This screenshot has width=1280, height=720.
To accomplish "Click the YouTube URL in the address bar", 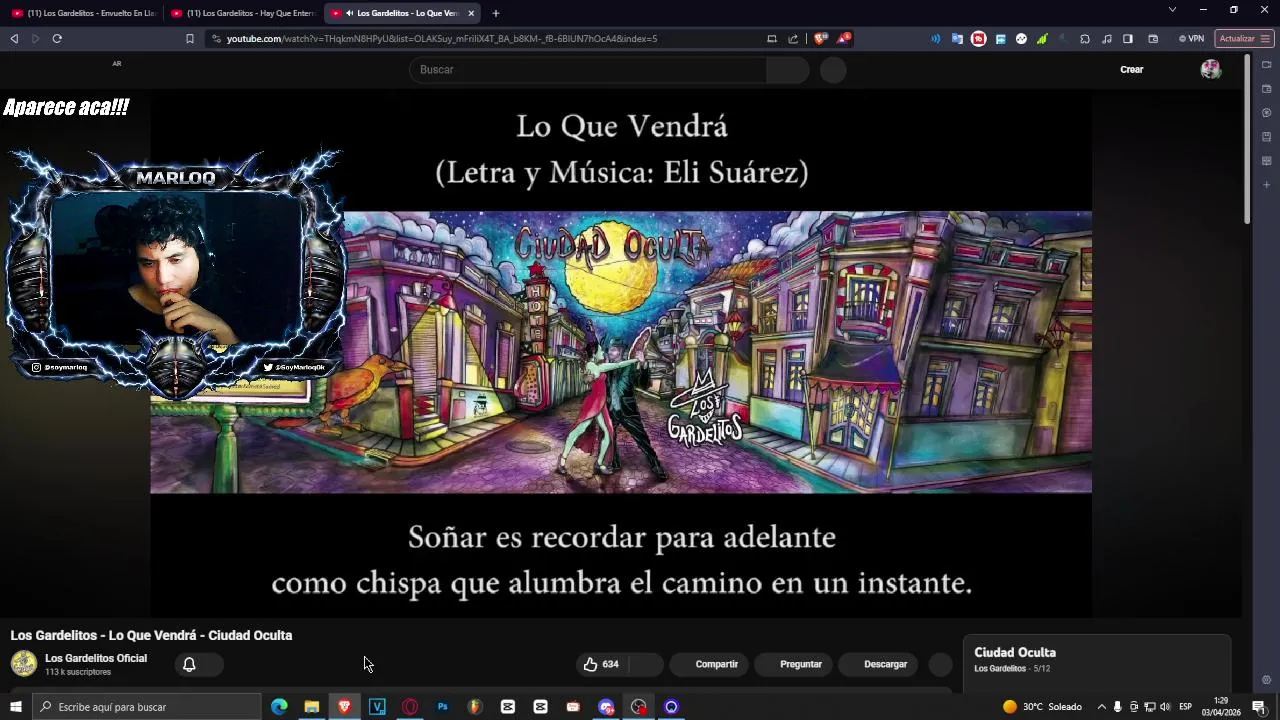I will pos(441,39).
